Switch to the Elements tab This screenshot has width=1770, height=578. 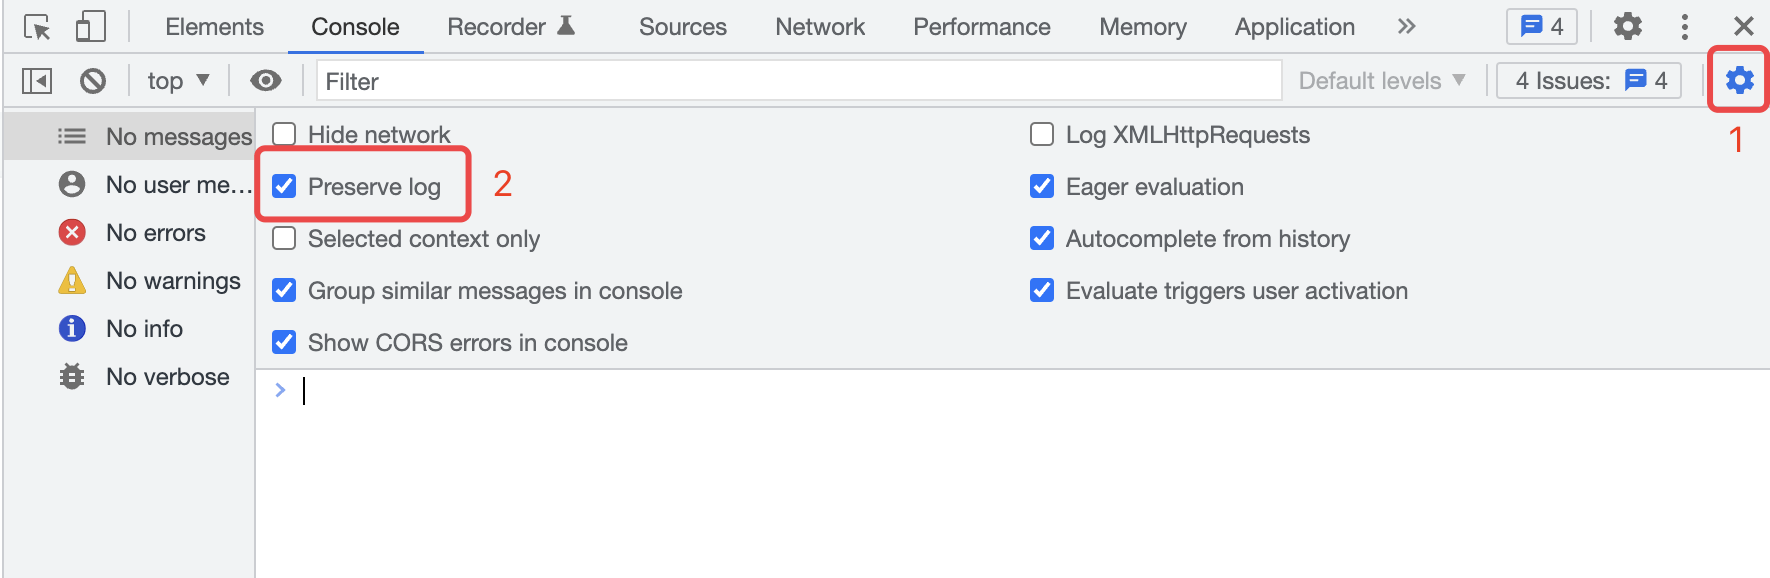coord(214,27)
